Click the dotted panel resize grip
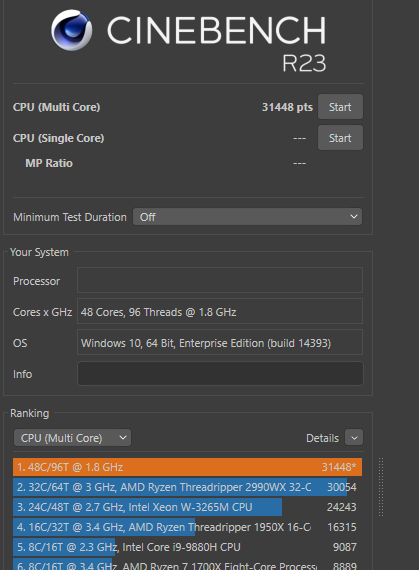 point(381,487)
